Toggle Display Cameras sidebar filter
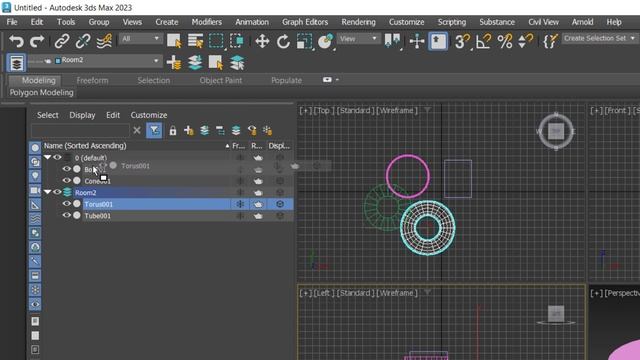This screenshot has height=360, width=640. (x=35, y=191)
